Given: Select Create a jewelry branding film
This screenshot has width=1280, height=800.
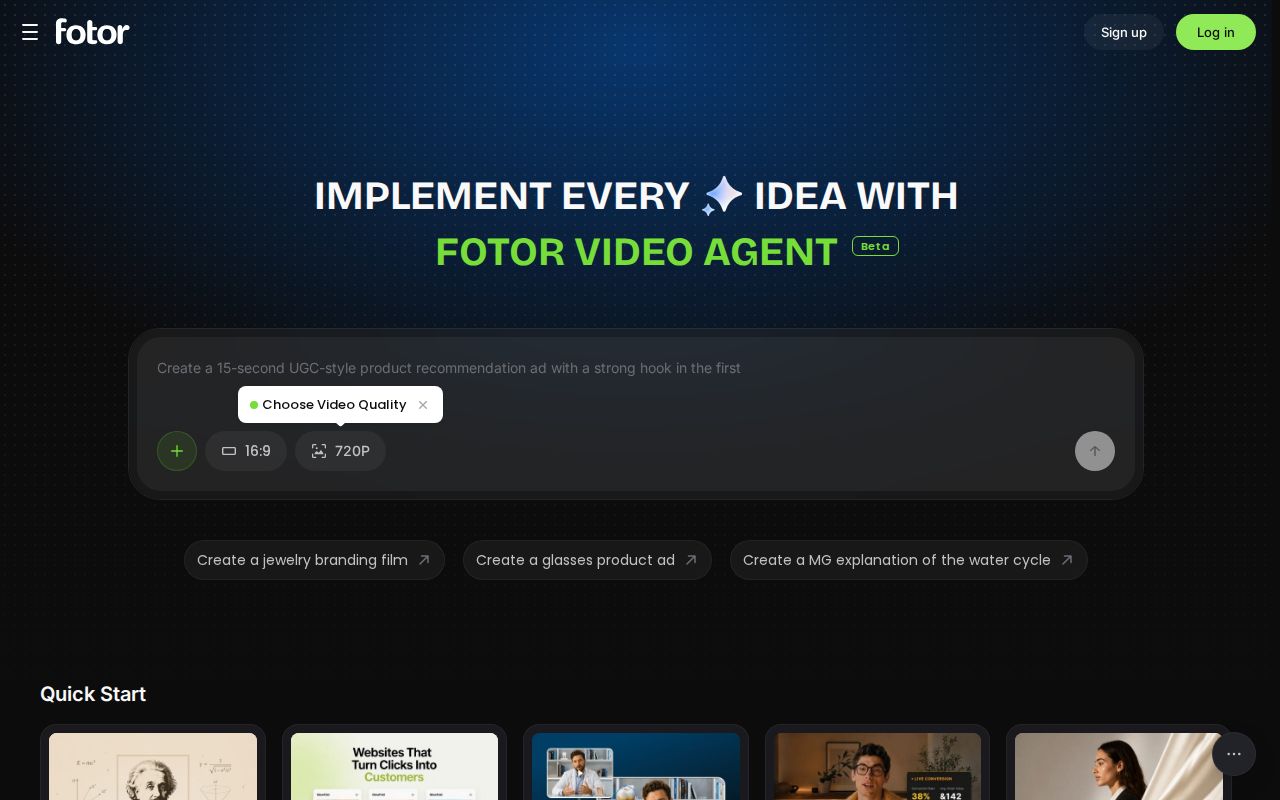Looking at the screenshot, I should [x=314, y=560].
